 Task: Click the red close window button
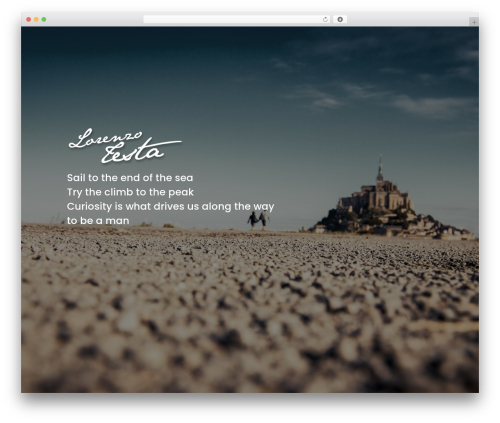tap(29, 20)
